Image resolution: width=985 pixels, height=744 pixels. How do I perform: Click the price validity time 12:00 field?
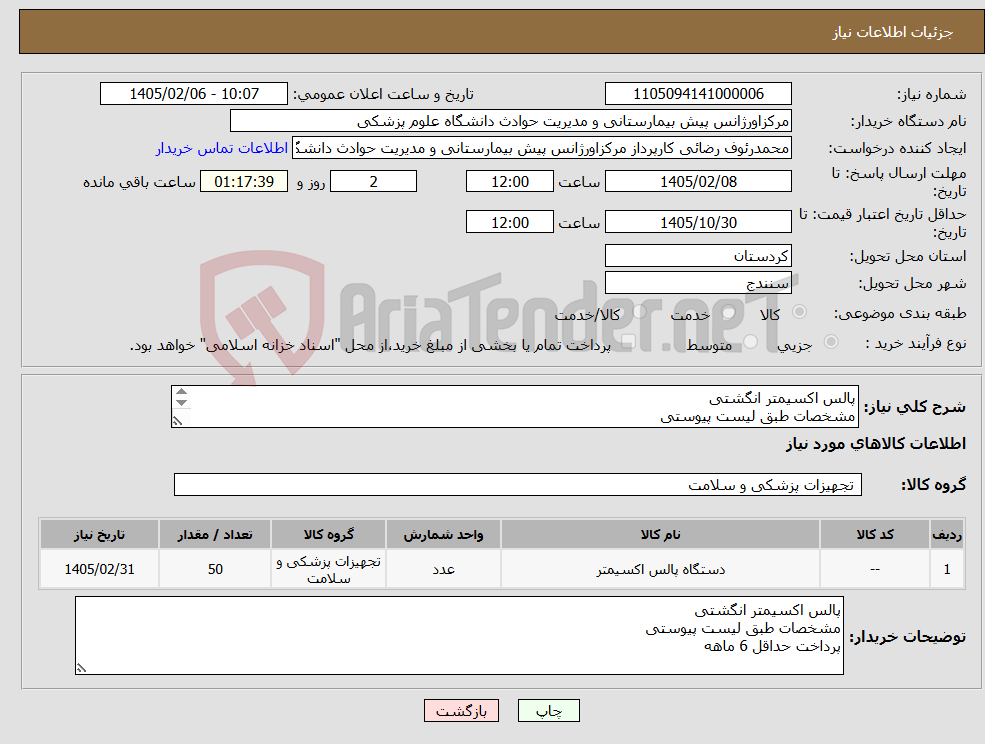[x=509, y=222]
